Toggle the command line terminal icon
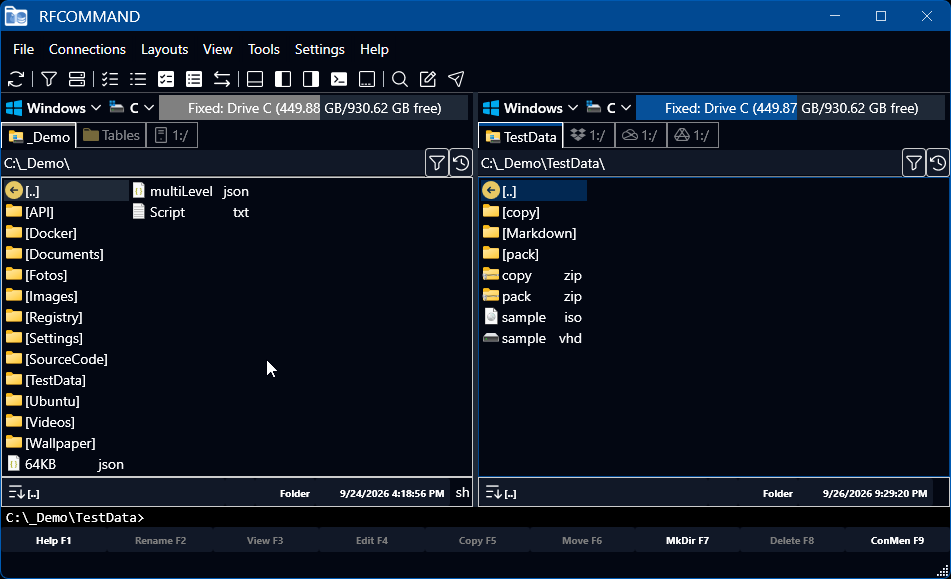 tap(339, 79)
